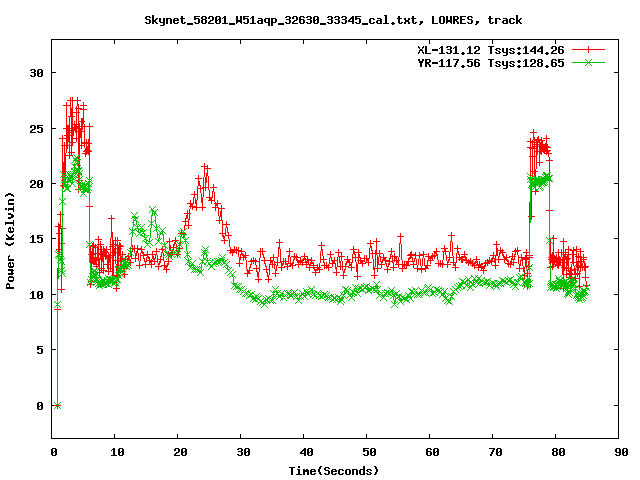Click the Power (Kelvin) y-axis label
640x480 pixels.
(10, 241)
